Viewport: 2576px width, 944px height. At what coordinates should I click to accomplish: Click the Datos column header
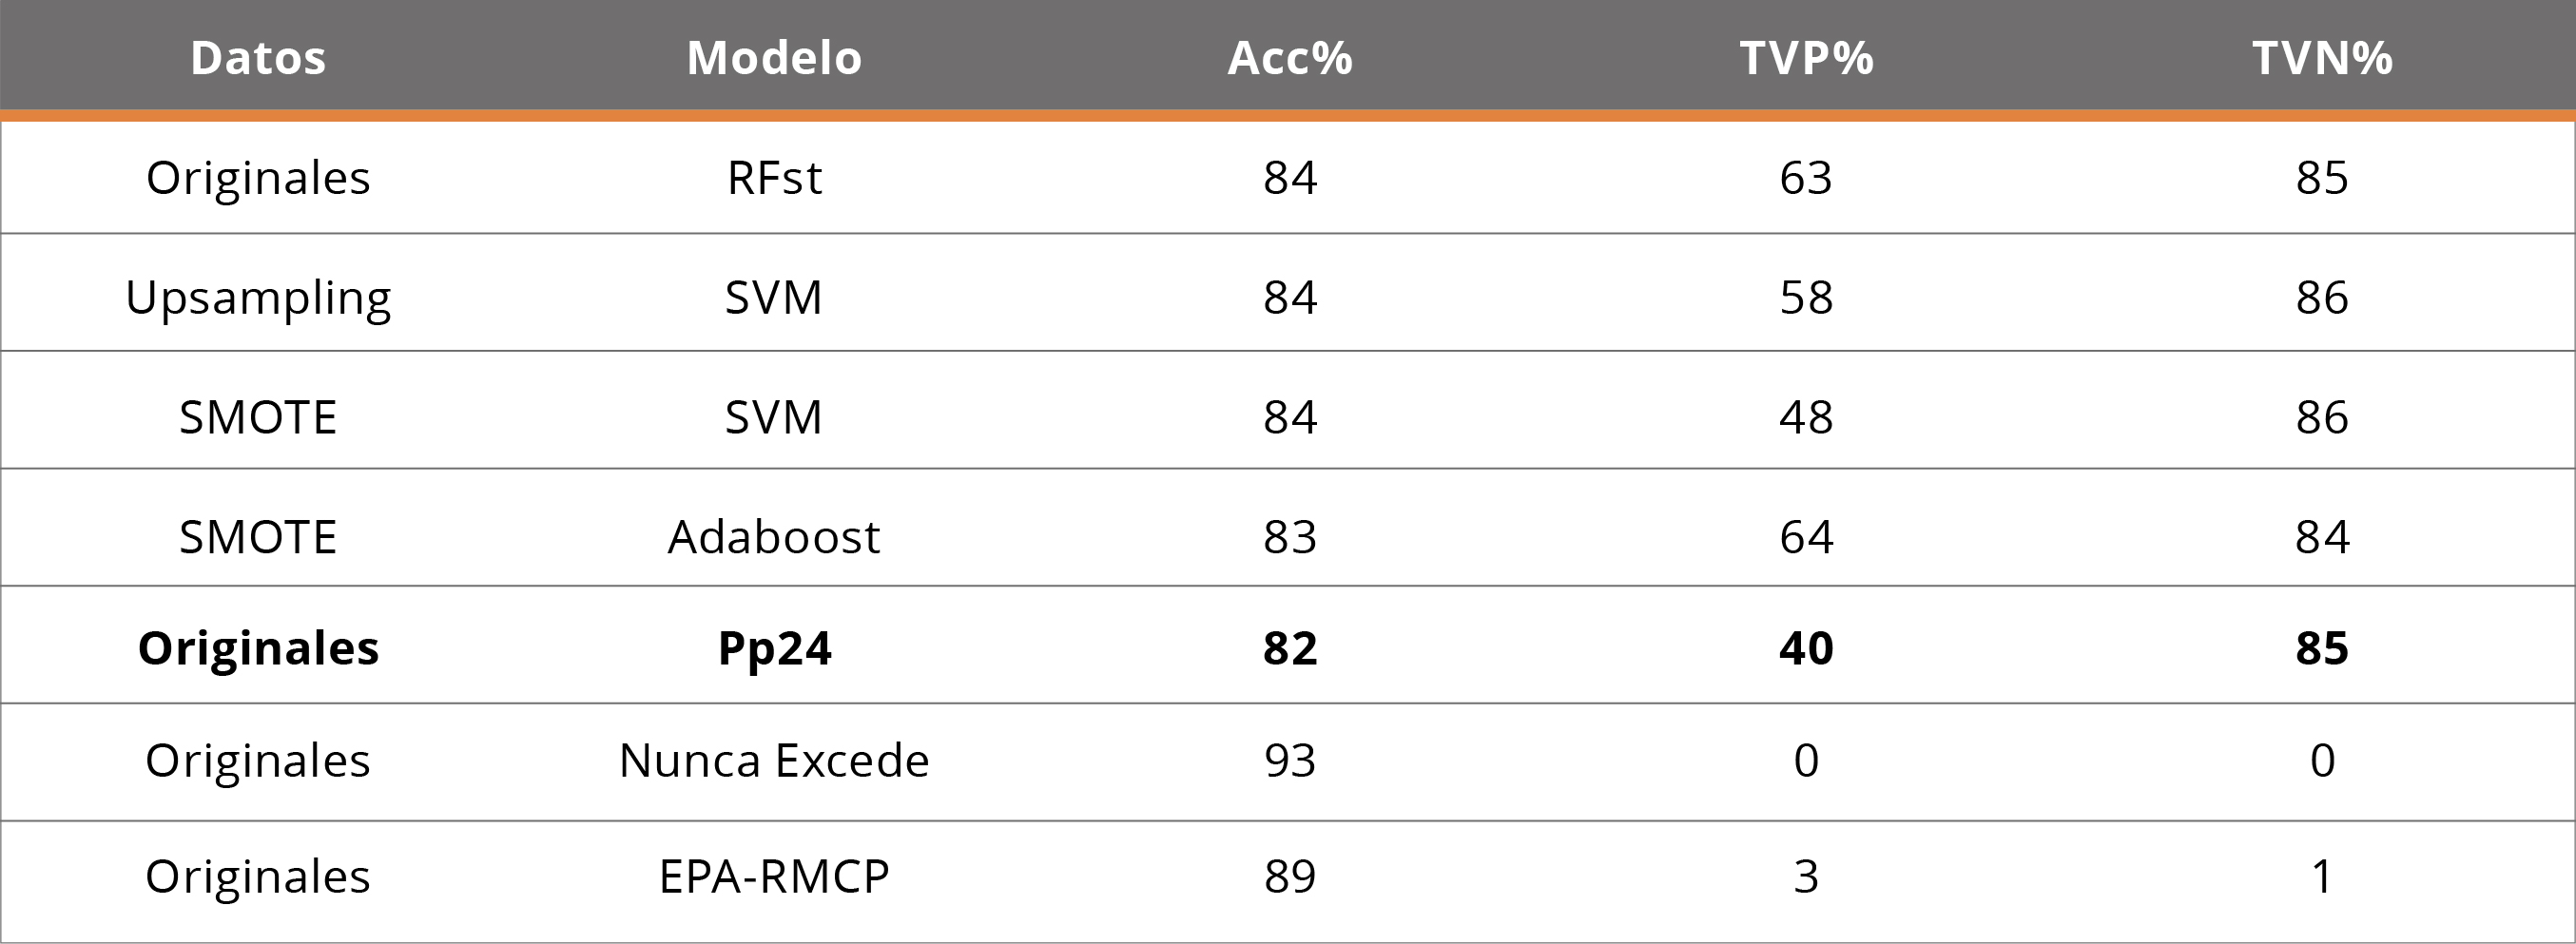click(x=258, y=58)
